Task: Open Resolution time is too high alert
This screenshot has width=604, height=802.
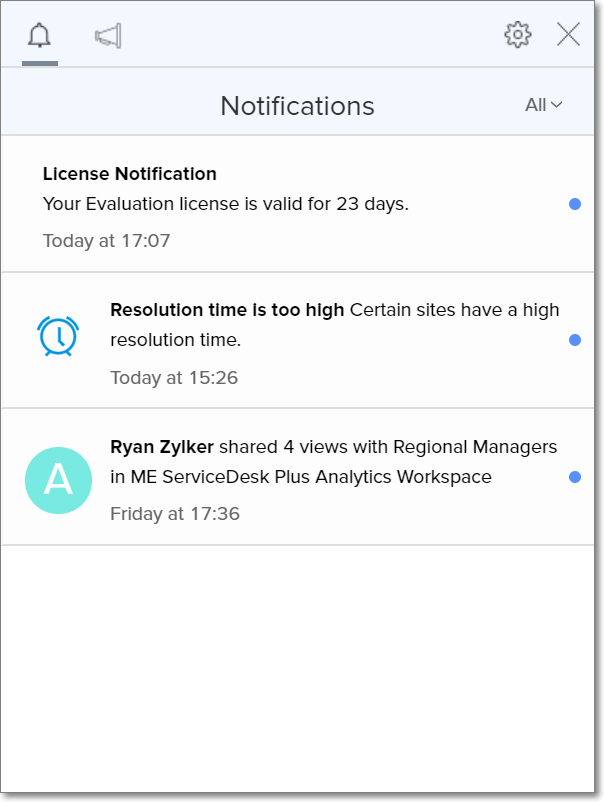Action: point(227,310)
